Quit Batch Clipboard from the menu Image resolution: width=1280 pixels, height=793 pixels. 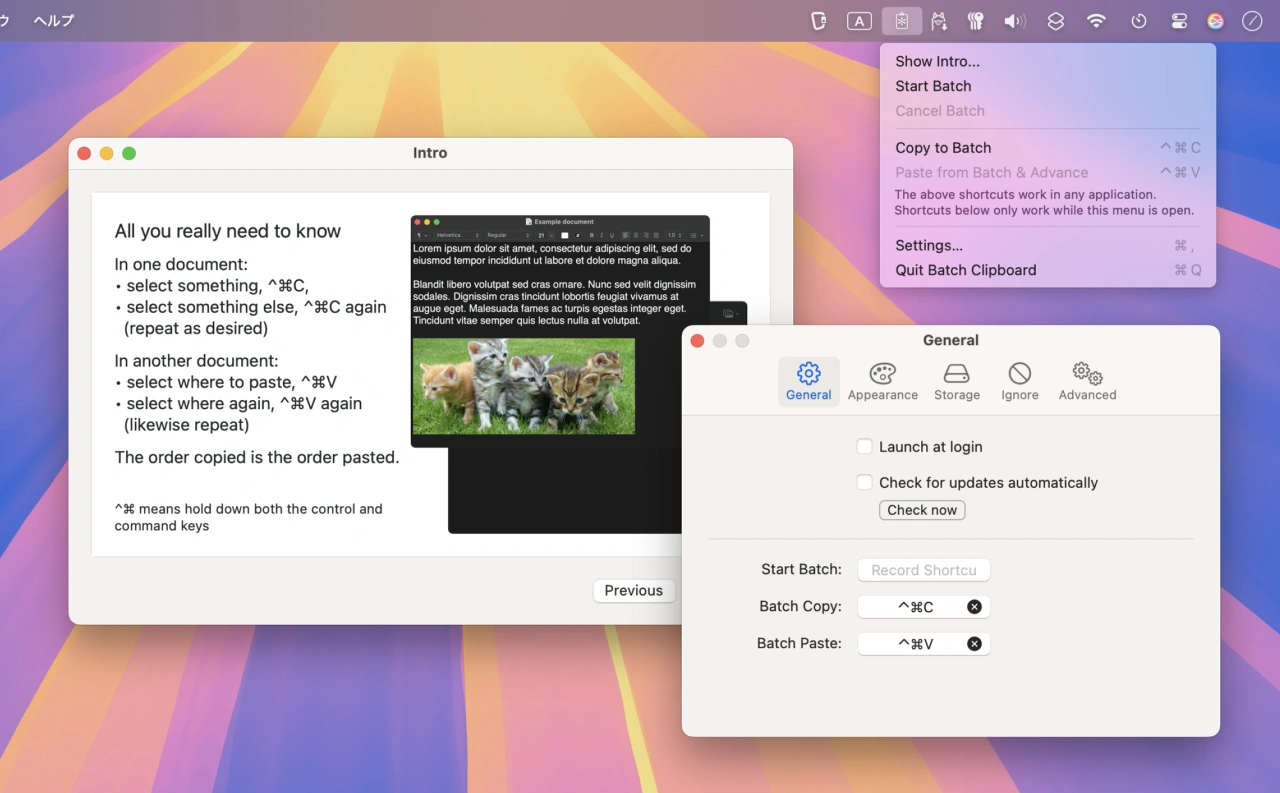[965, 270]
